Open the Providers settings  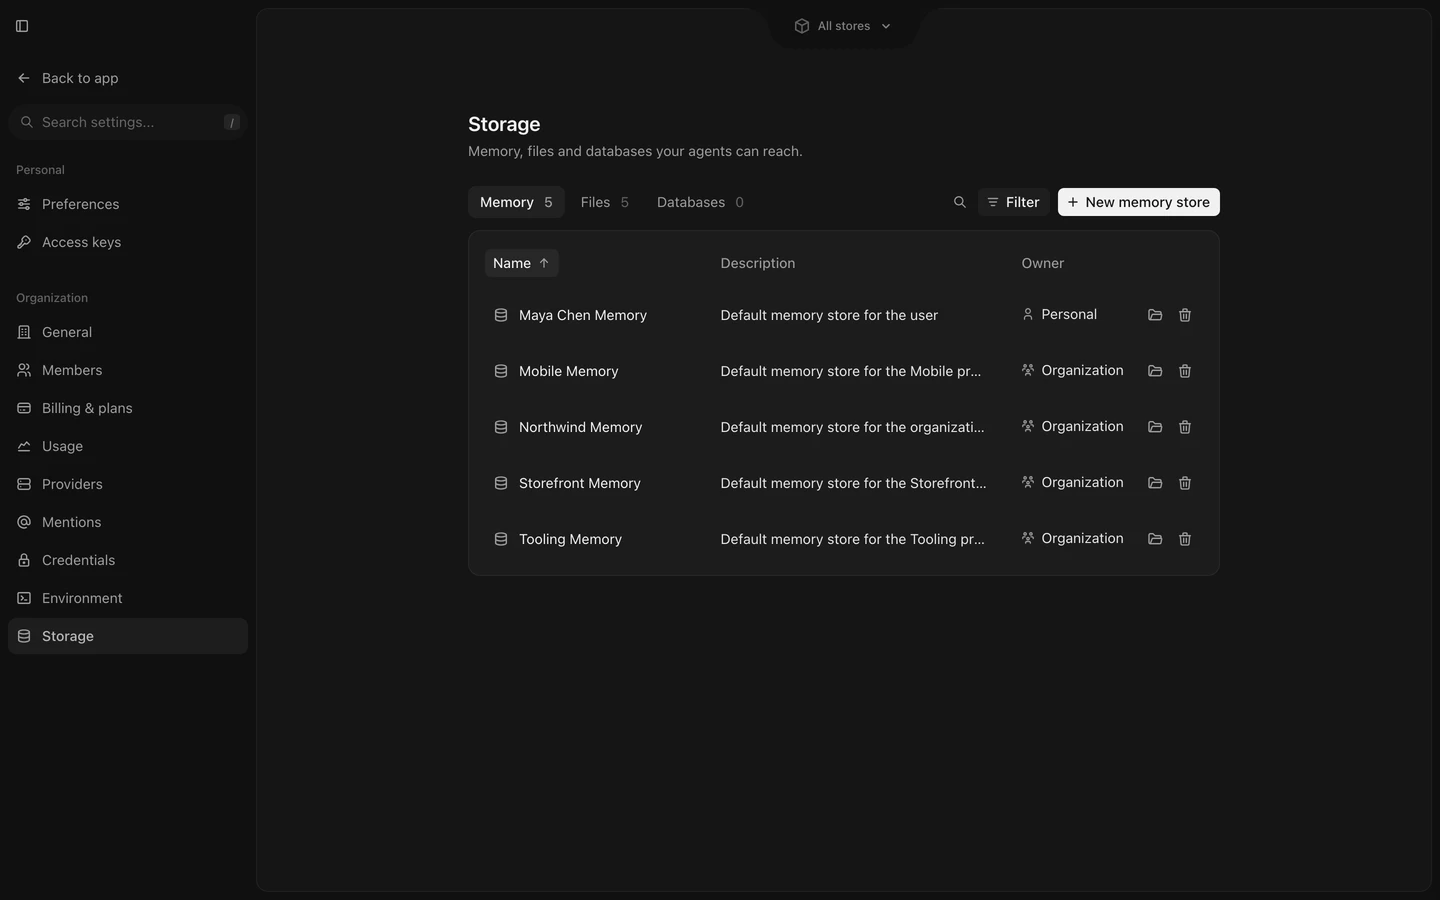point(128,484)
